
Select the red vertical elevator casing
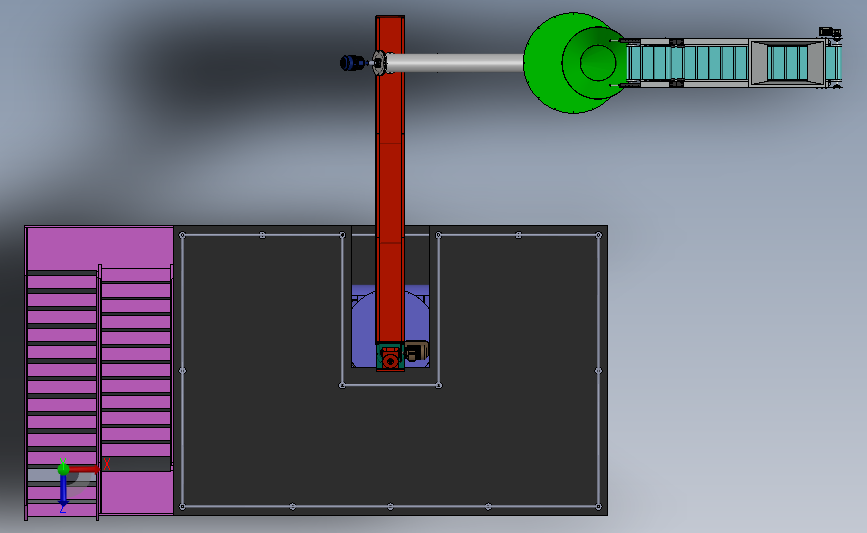point(390,180)
